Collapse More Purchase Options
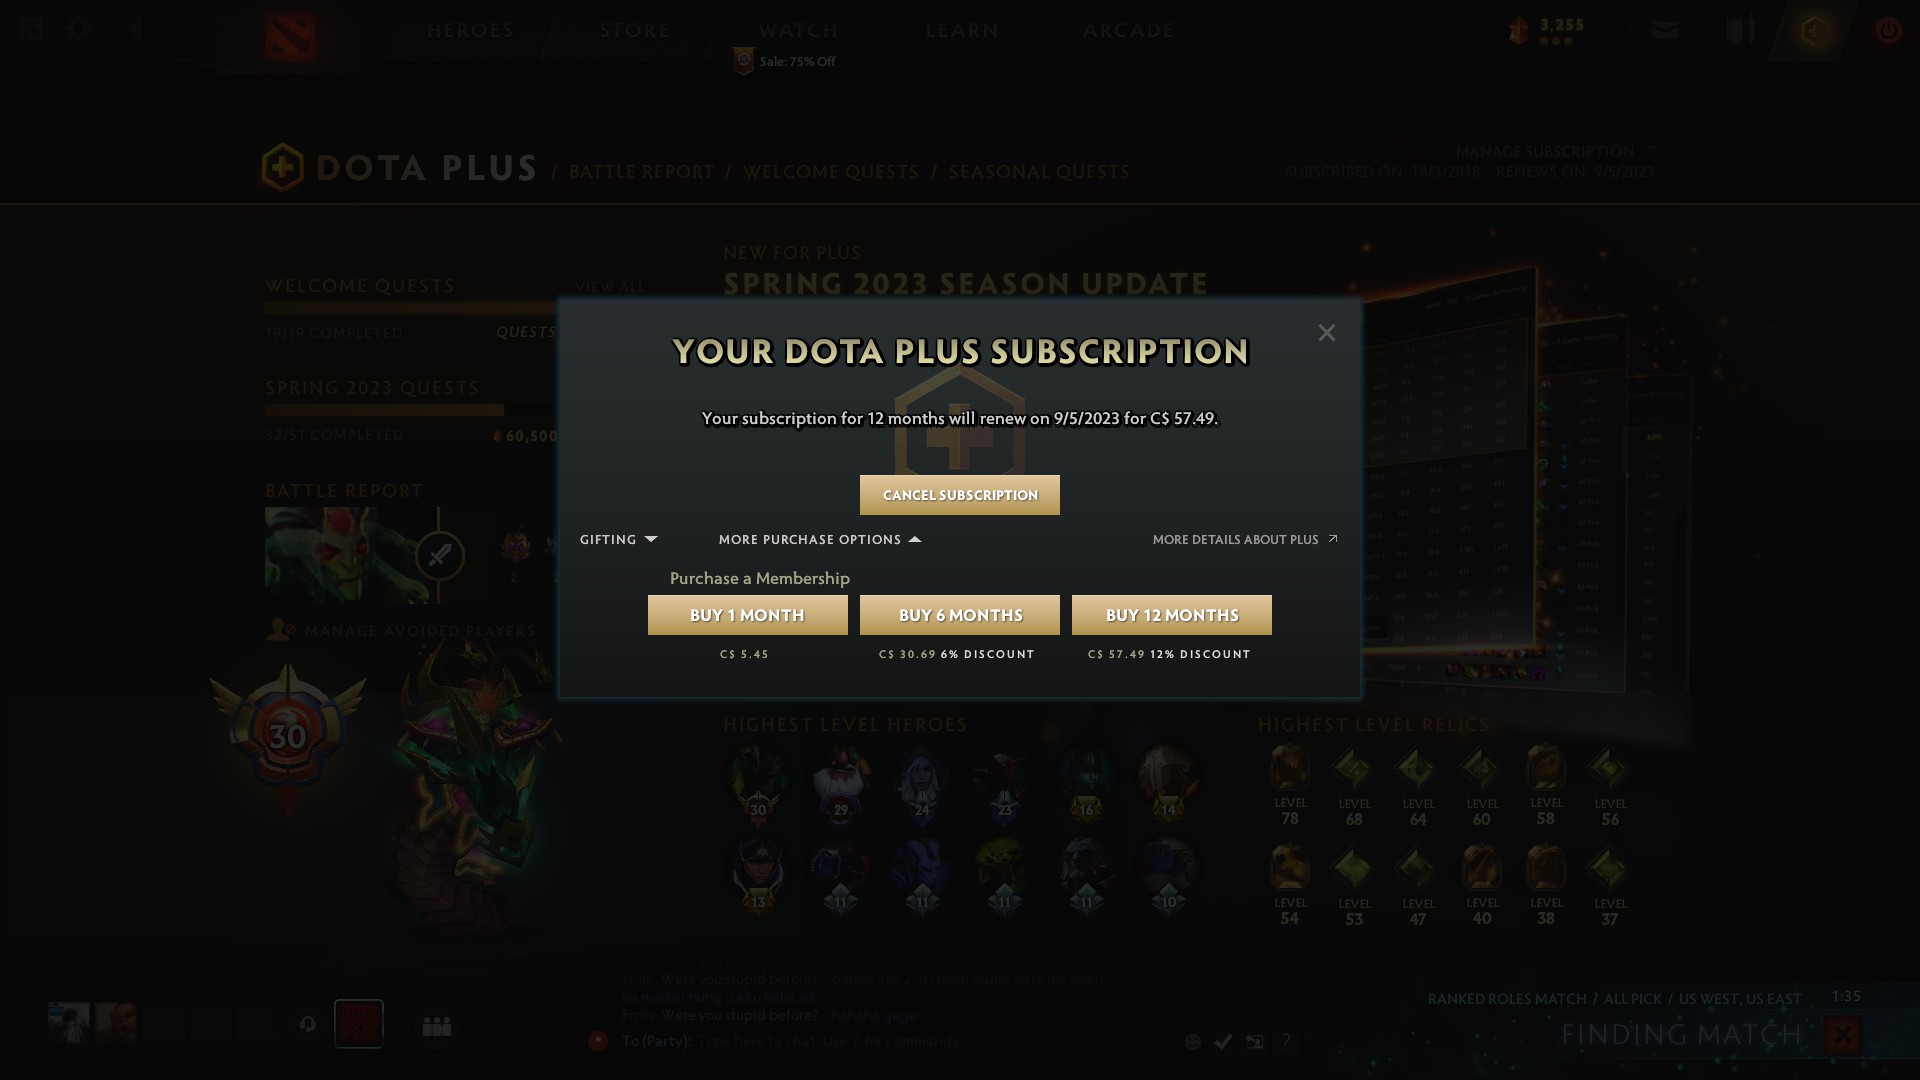This screenshot has width=1920, height=1080. (x=820, y=539)
